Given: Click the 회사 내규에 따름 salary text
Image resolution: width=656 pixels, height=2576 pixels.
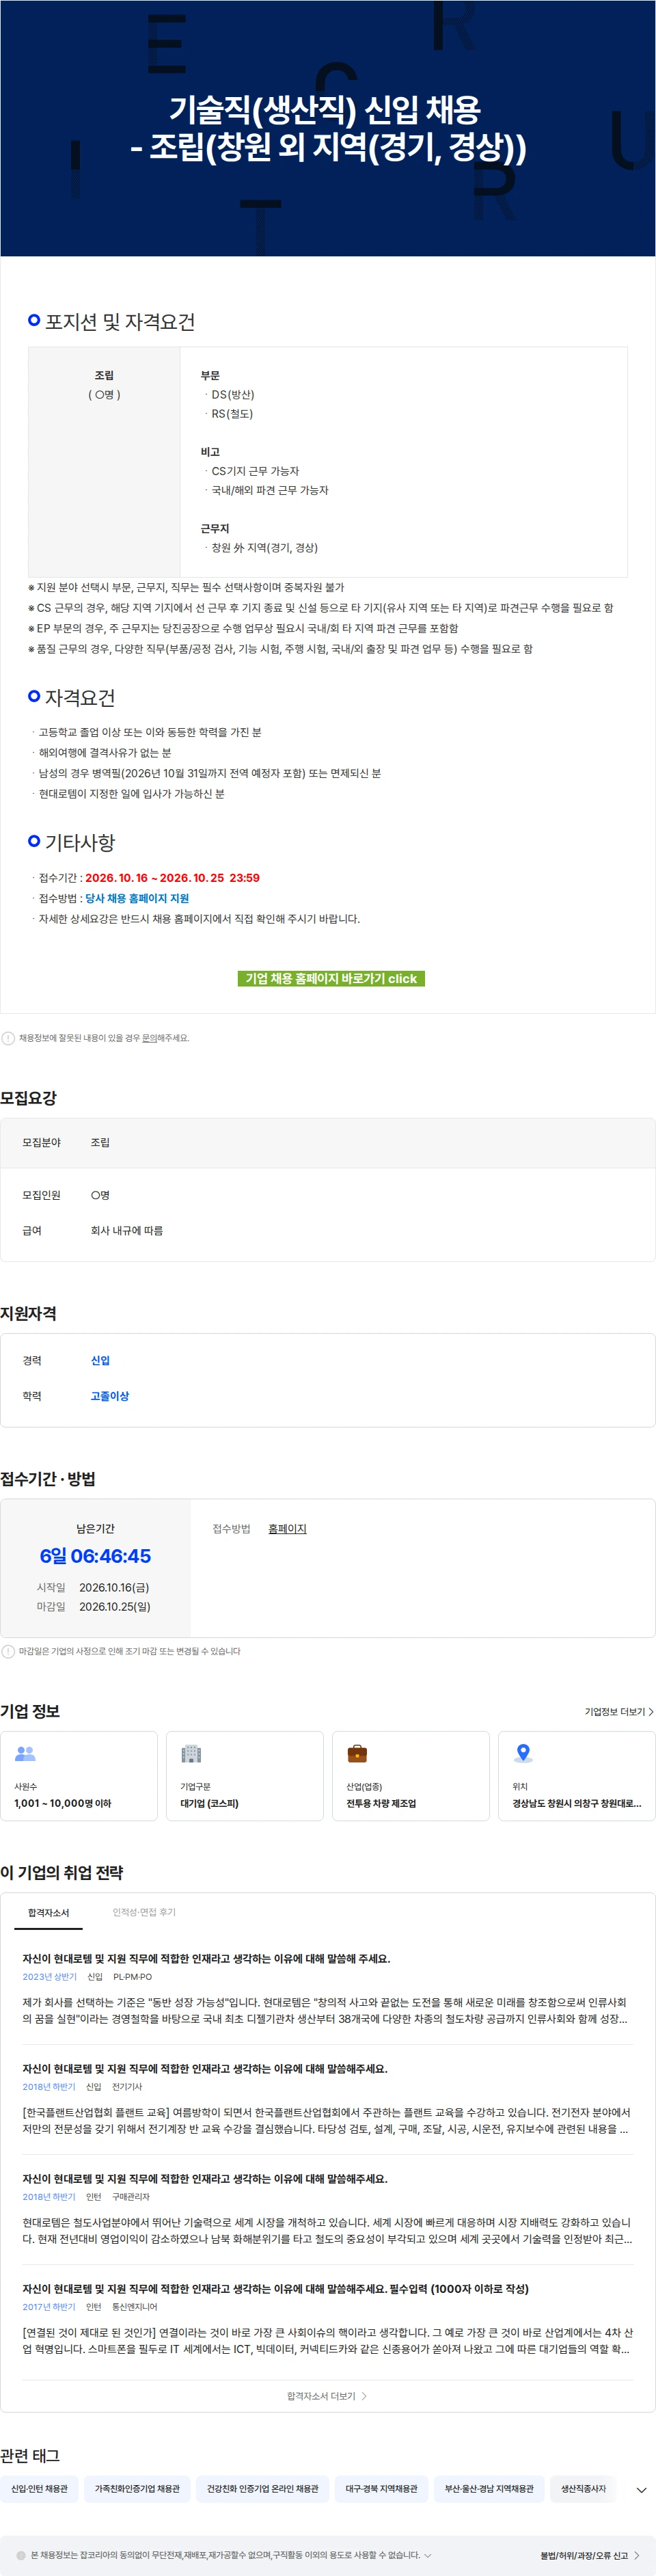Looking at the screenshot, I should click(x=127, y=1231).
